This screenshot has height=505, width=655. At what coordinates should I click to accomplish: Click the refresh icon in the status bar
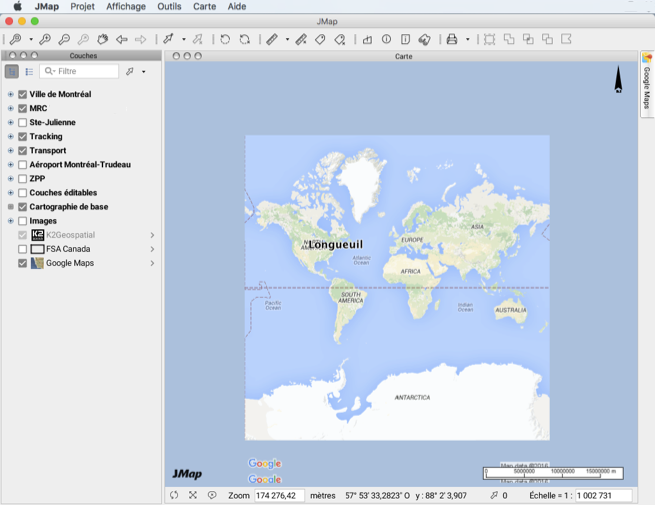tap(174, 495)
